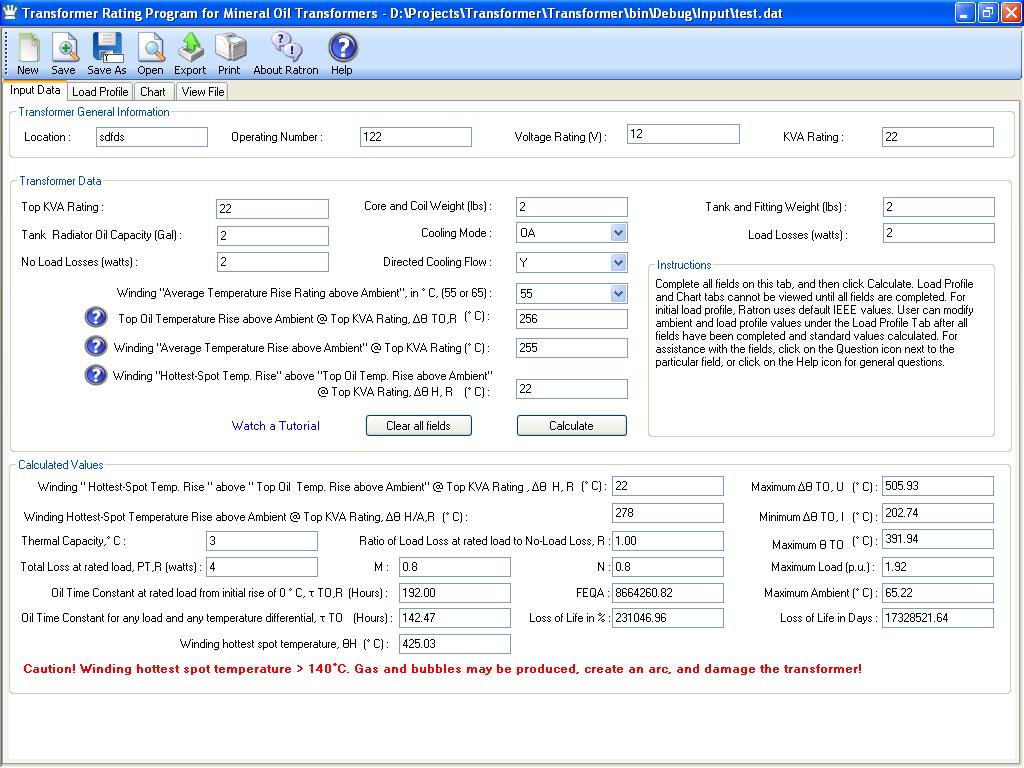Click the Oil Time Constant at rated load field
Image resolution: width=1024 pixels, height=768 pixels.
point(455,593)
